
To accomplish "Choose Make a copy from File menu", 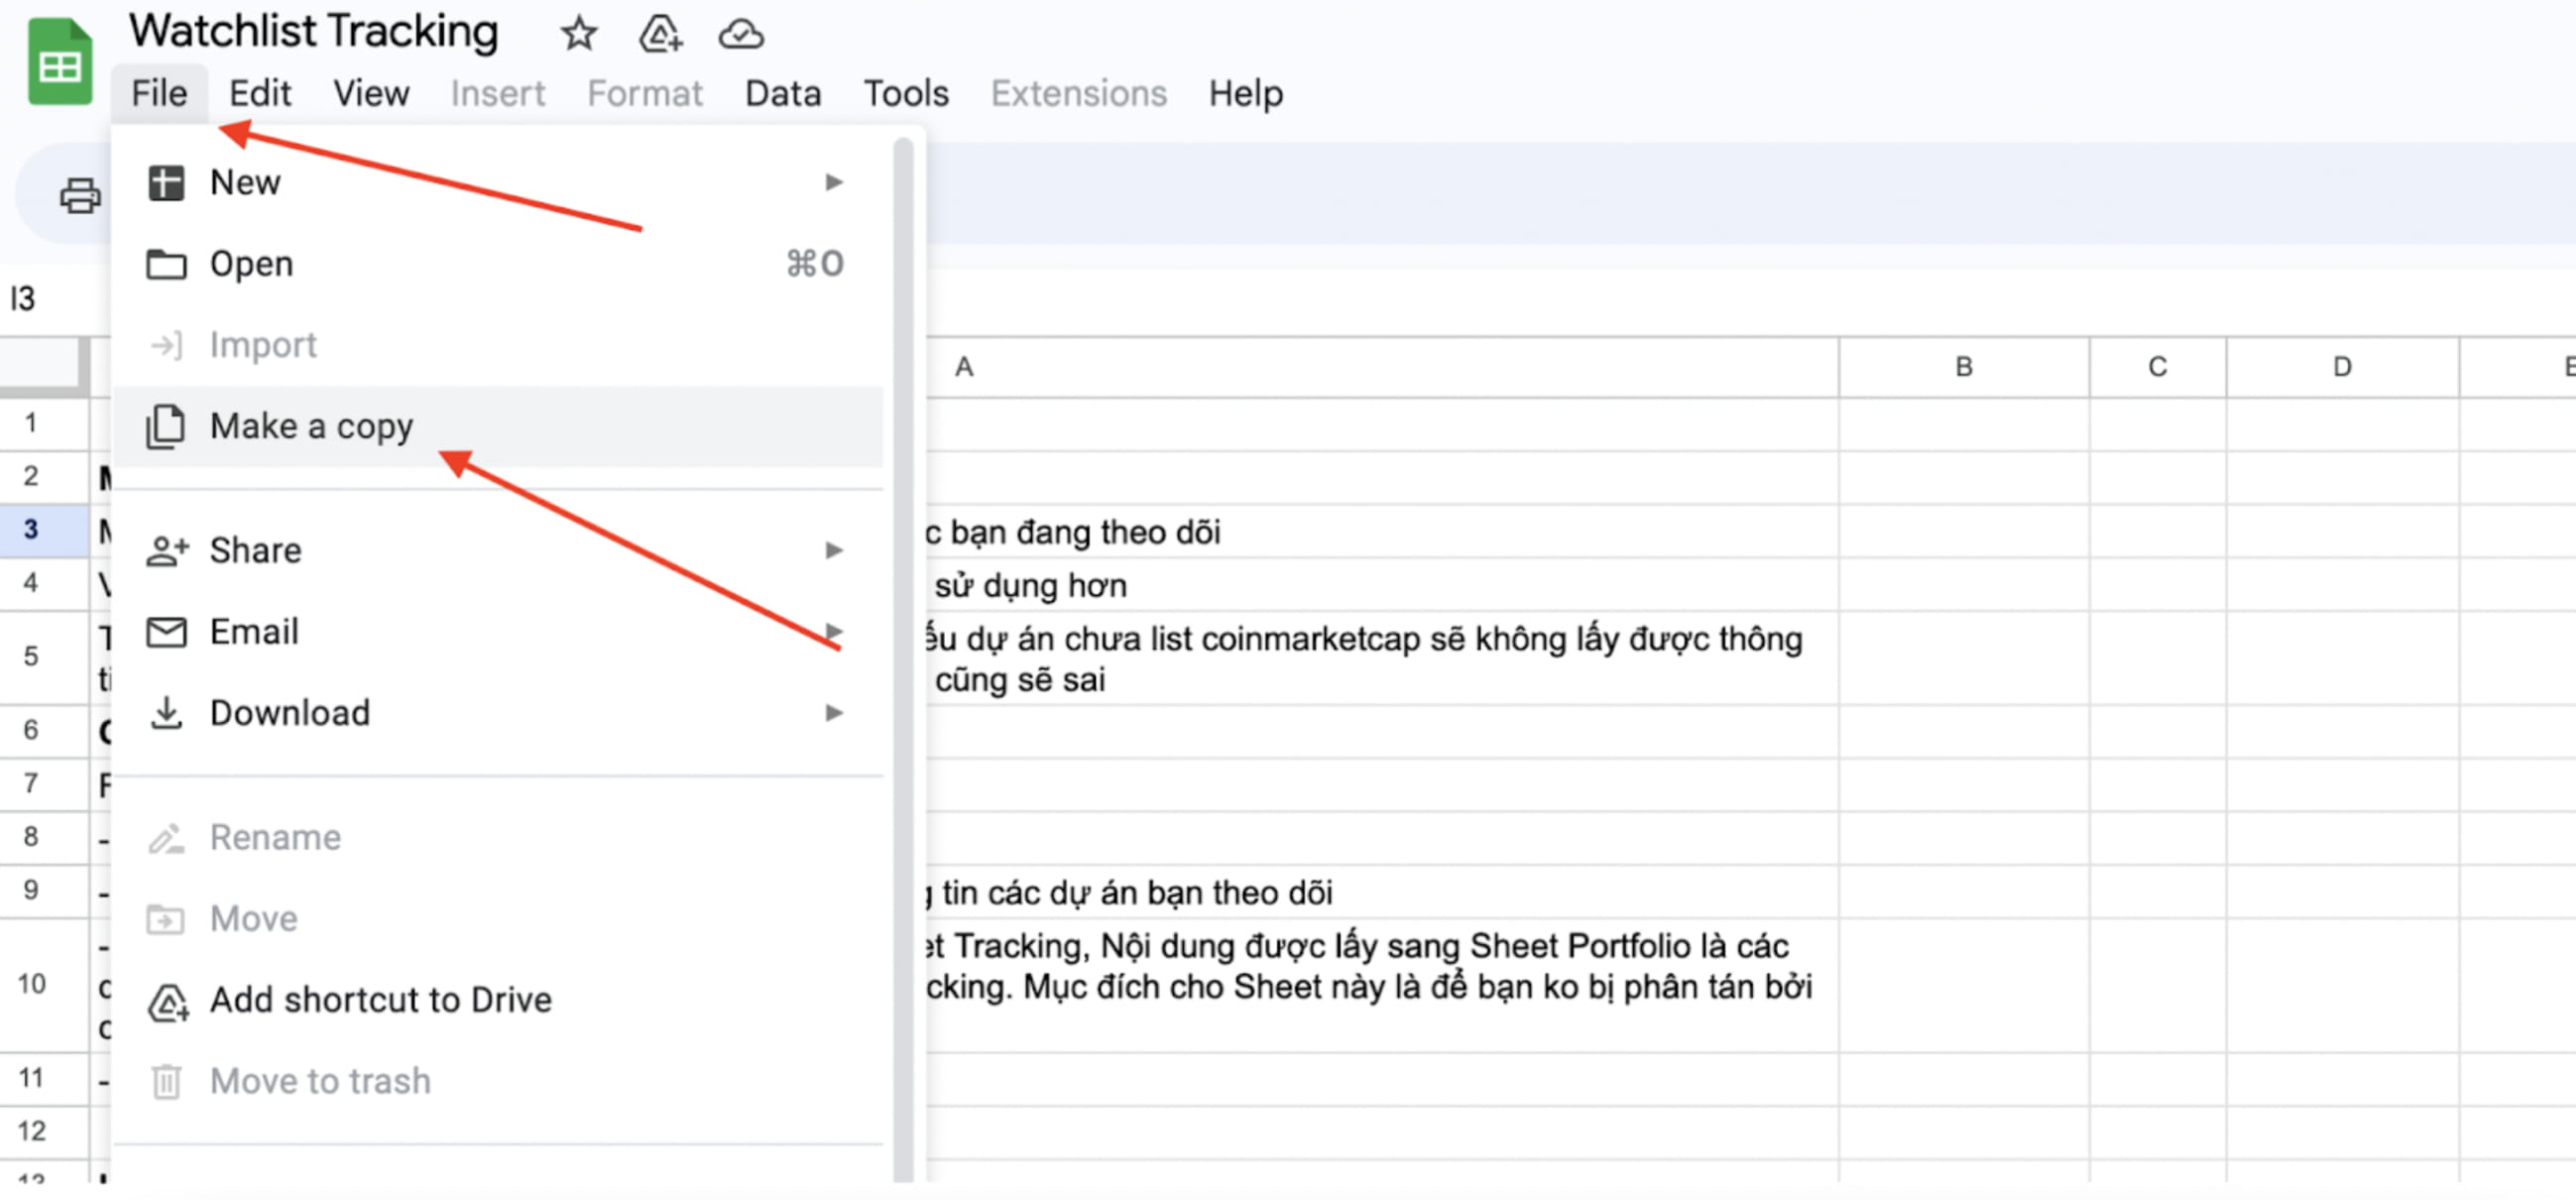I will click(x=311, y=426).
